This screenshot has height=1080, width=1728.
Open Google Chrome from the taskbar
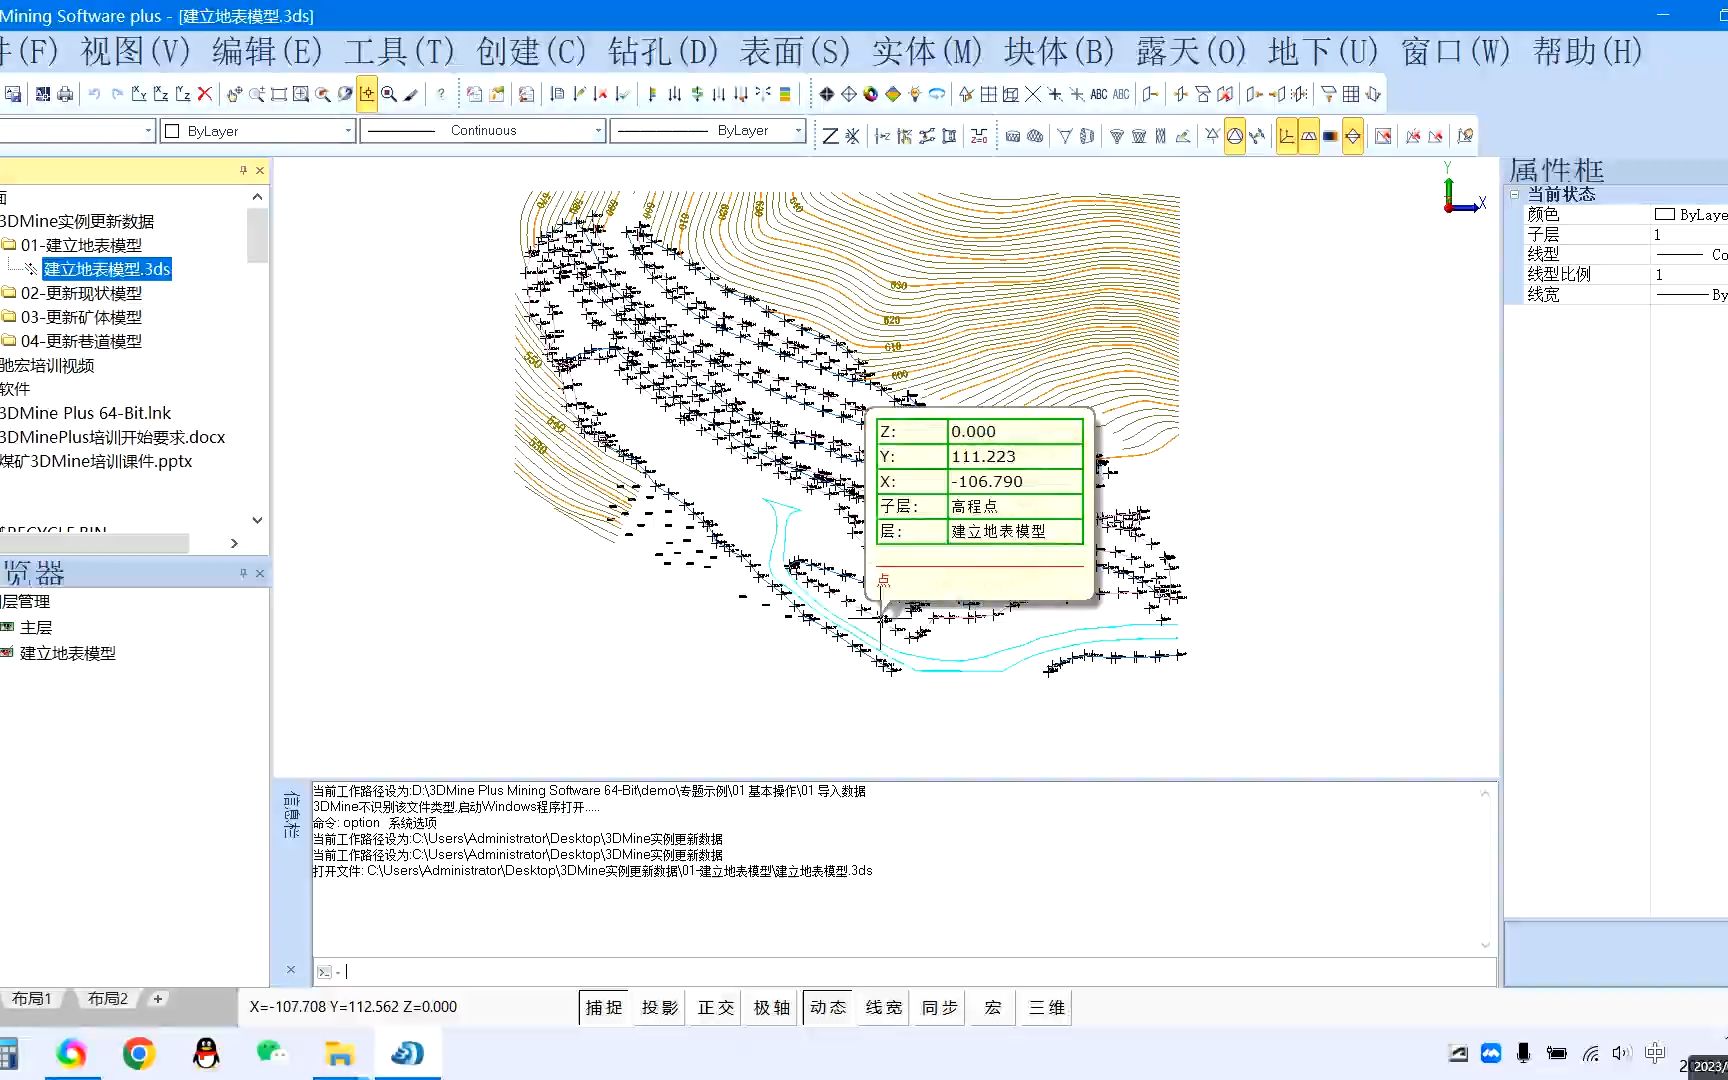(139, 1054)
